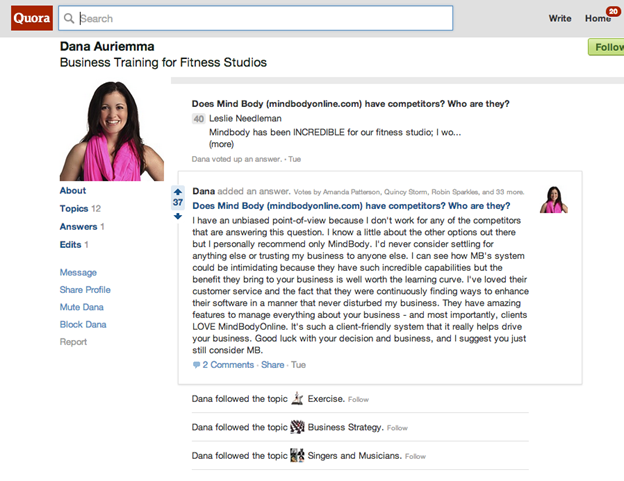Open the blue Mind Body question link in Dana's answer
This screenshot has height=481, width=624.
pyautogui.click(x=351, y=206)
